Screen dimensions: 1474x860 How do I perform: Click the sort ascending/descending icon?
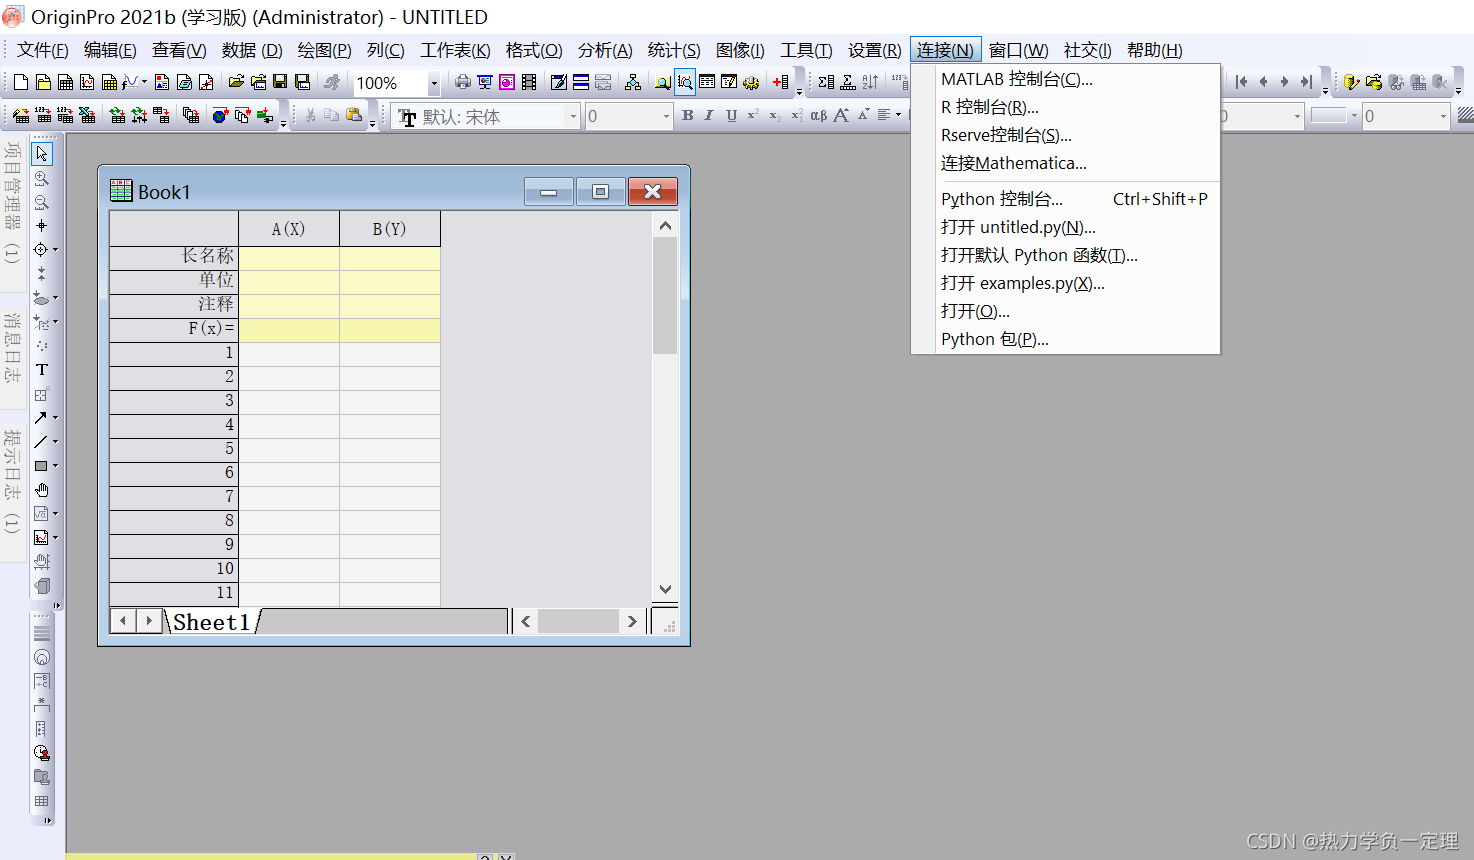(870, 82)
